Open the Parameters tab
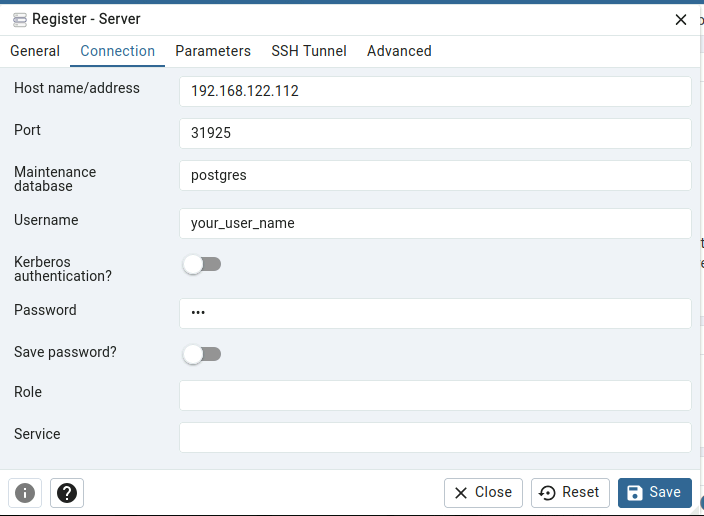This screenshot has width=704, height=516. [213, 51]
